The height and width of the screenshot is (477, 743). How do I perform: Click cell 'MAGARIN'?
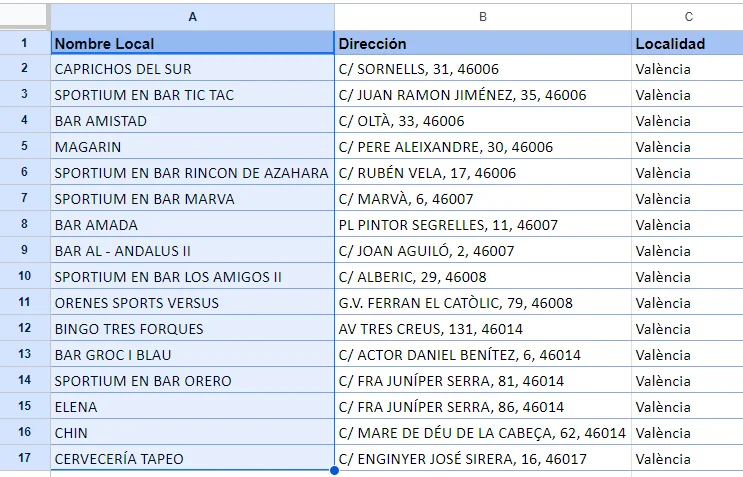point(192,147)
